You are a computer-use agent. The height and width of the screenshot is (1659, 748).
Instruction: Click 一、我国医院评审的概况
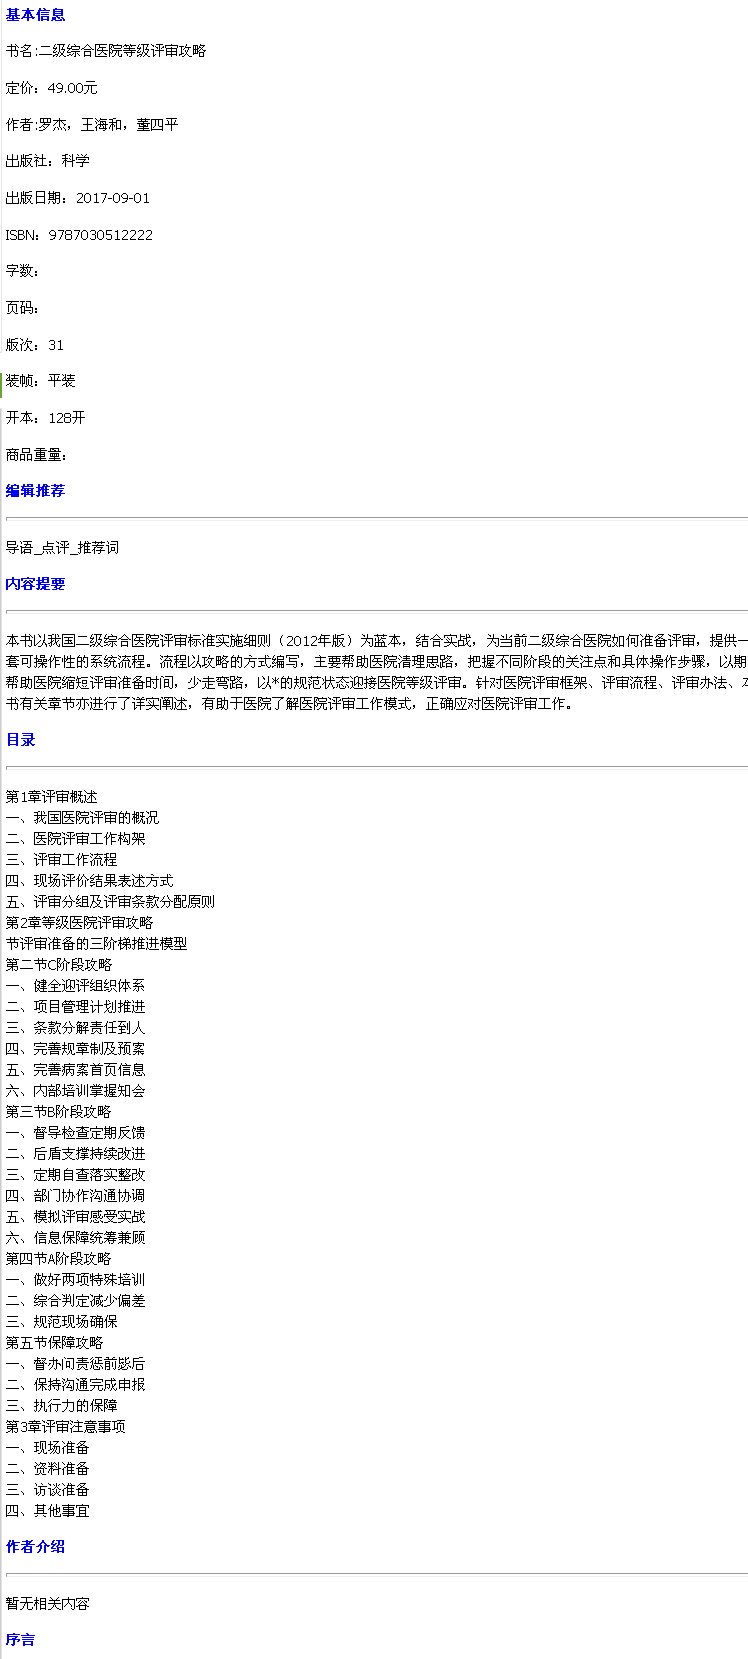point(82,818)
